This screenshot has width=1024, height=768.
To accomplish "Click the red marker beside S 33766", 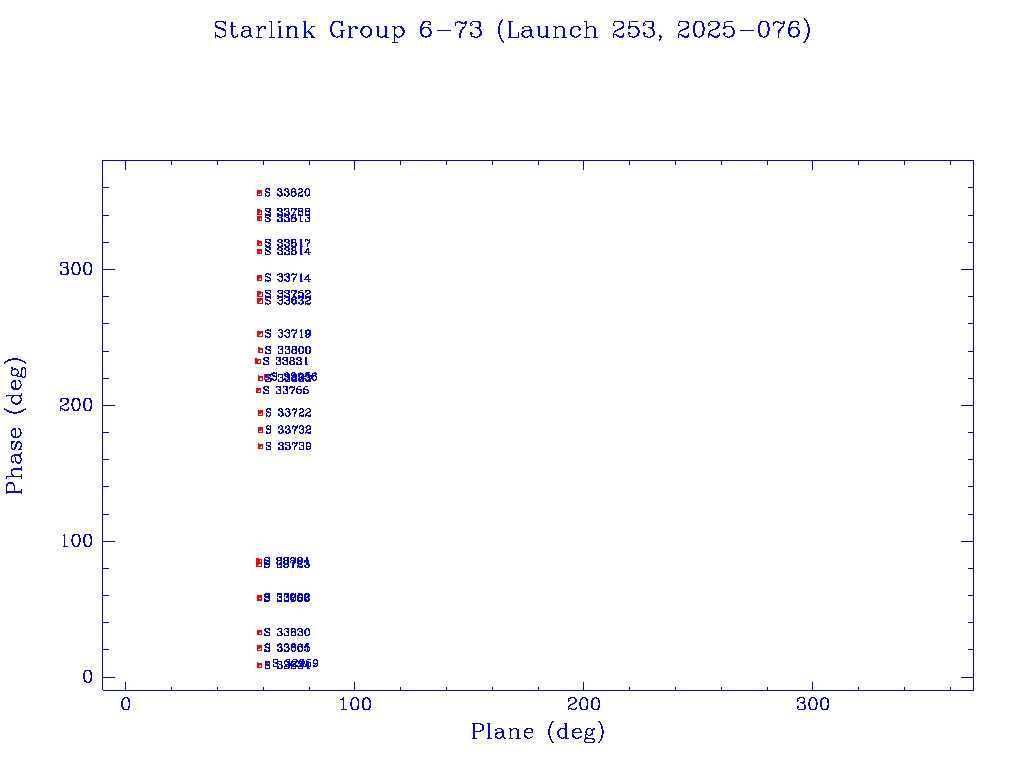I will click(x=258, y=391).
